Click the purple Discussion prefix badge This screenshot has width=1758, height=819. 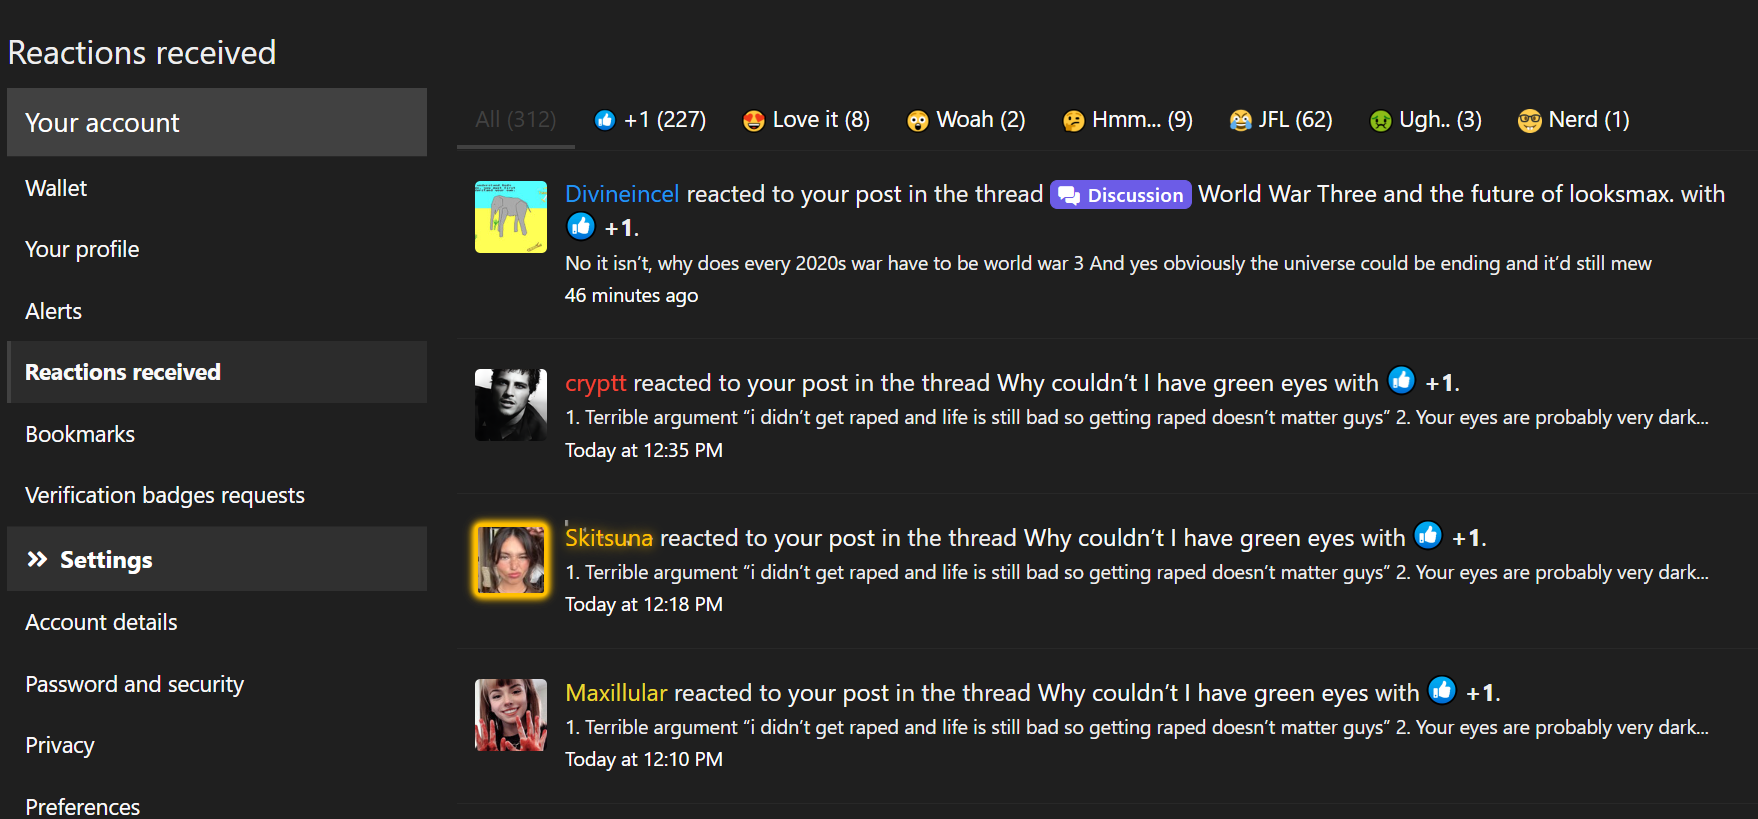(x=1120, y=195)
